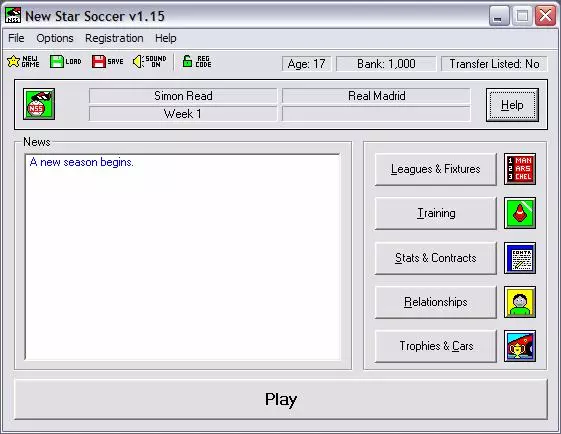The image size is (561, 434).
Task: Start a New Game from toolbar
Action: coord(24,62)
